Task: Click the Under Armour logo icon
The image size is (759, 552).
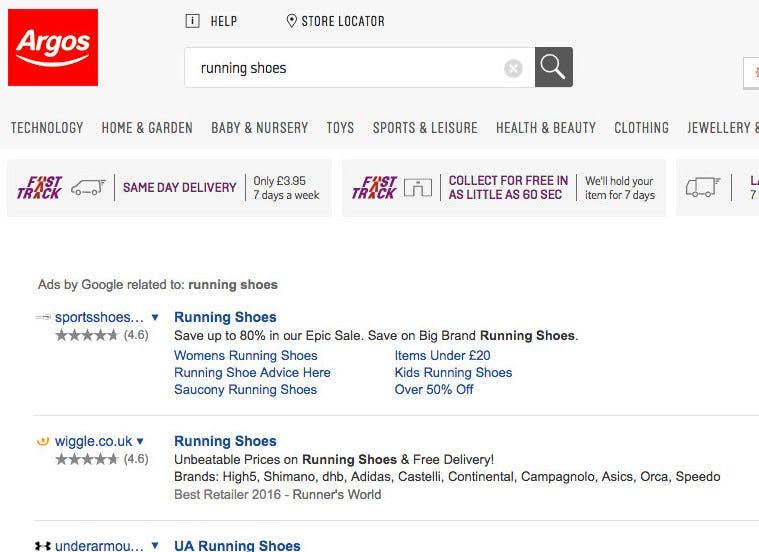Action: pyautogui.click(x=42, y=546)
